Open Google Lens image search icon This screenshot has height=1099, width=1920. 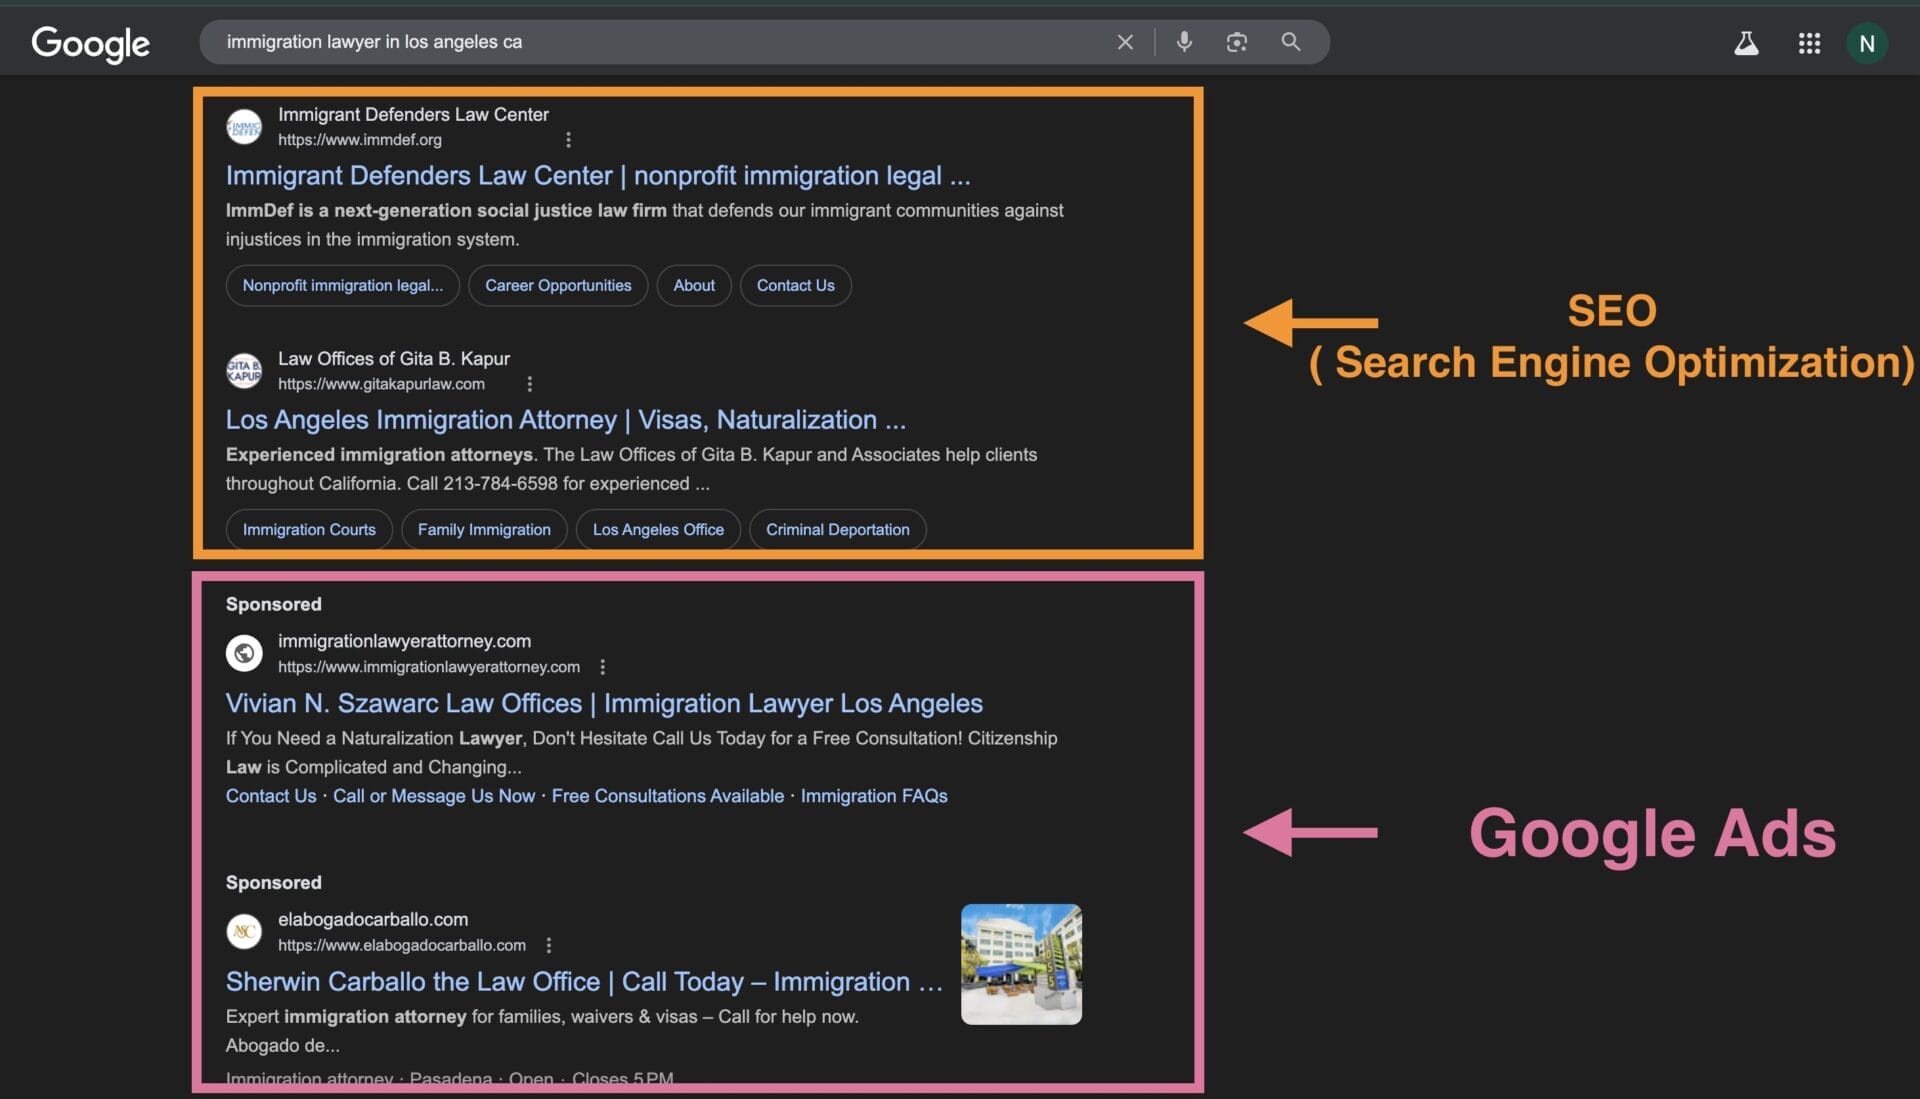[1237, 42]
